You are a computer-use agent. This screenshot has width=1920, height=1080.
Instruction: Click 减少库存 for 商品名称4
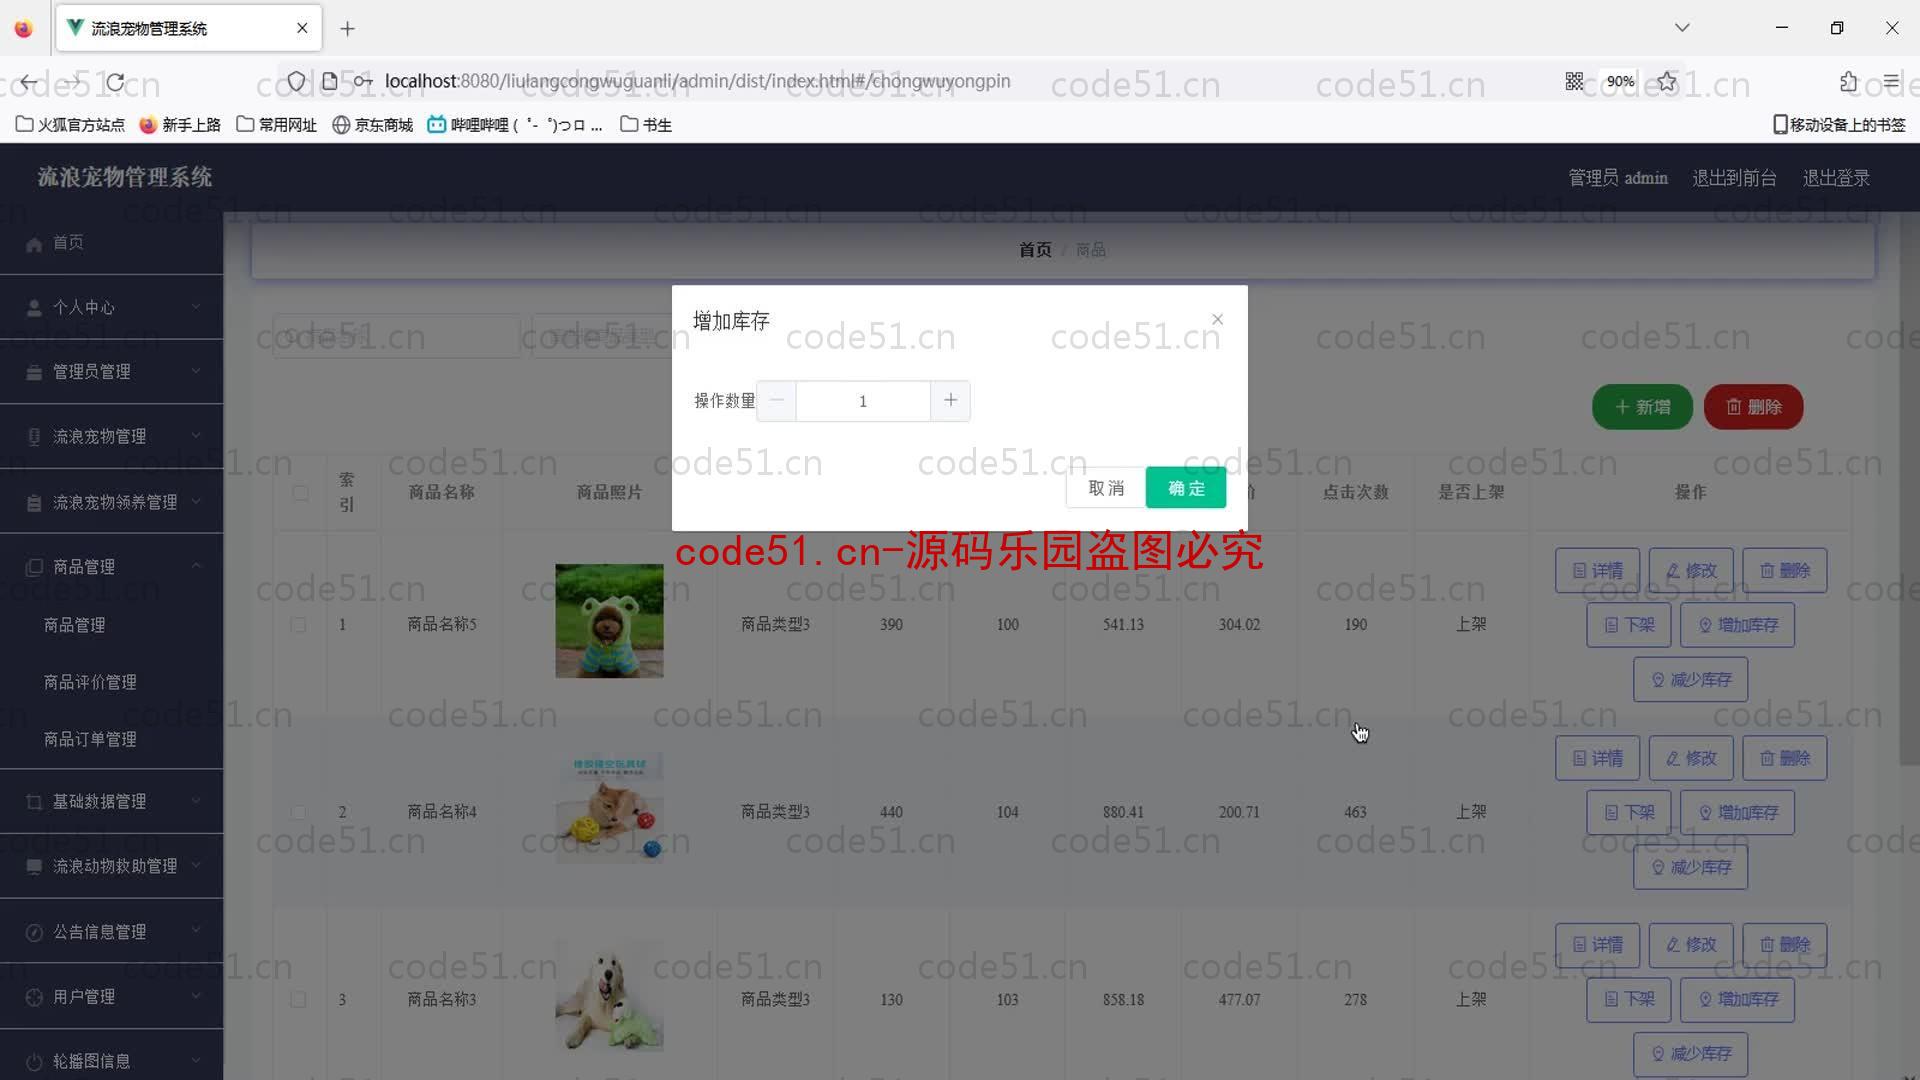coord(1691,868)
